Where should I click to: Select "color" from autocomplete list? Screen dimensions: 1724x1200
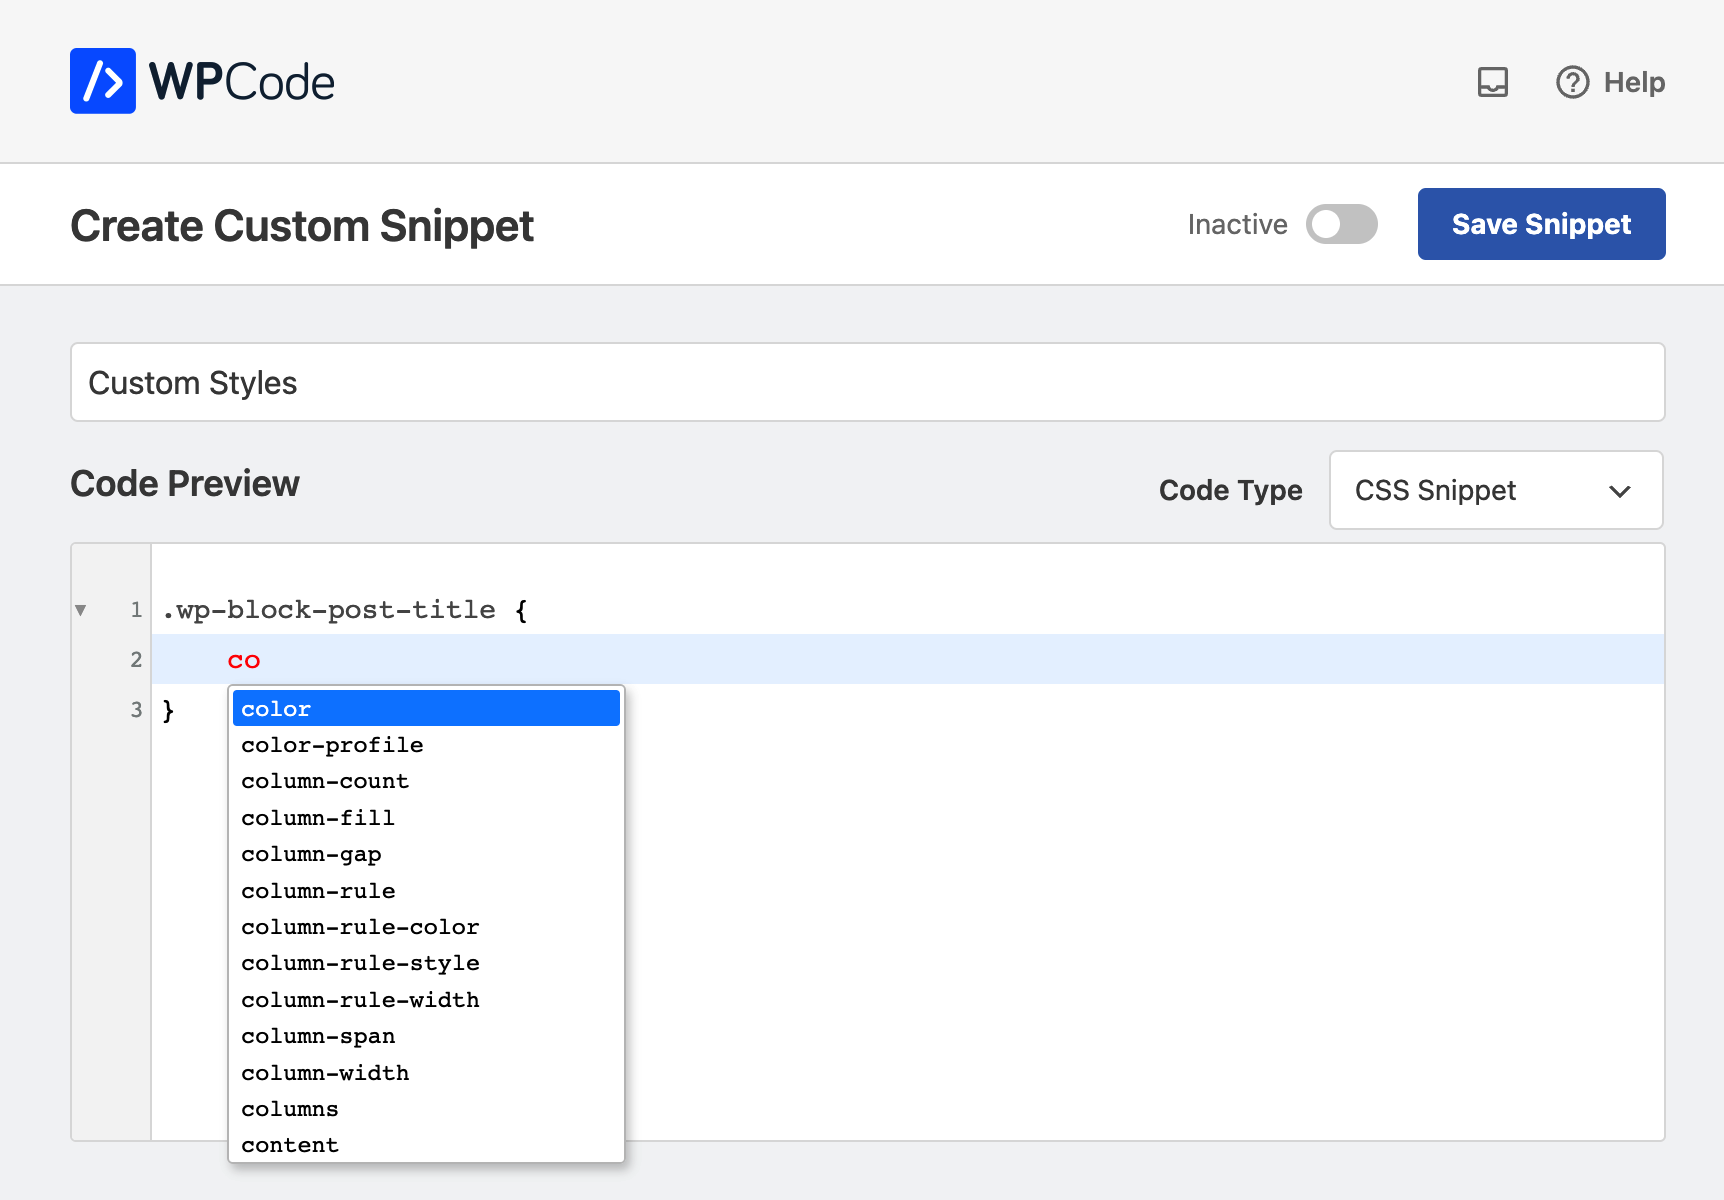click(426, 709)
